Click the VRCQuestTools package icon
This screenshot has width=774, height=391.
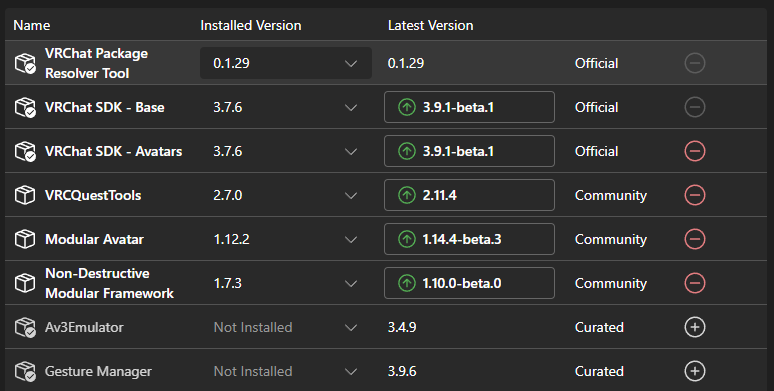(25, 195)
